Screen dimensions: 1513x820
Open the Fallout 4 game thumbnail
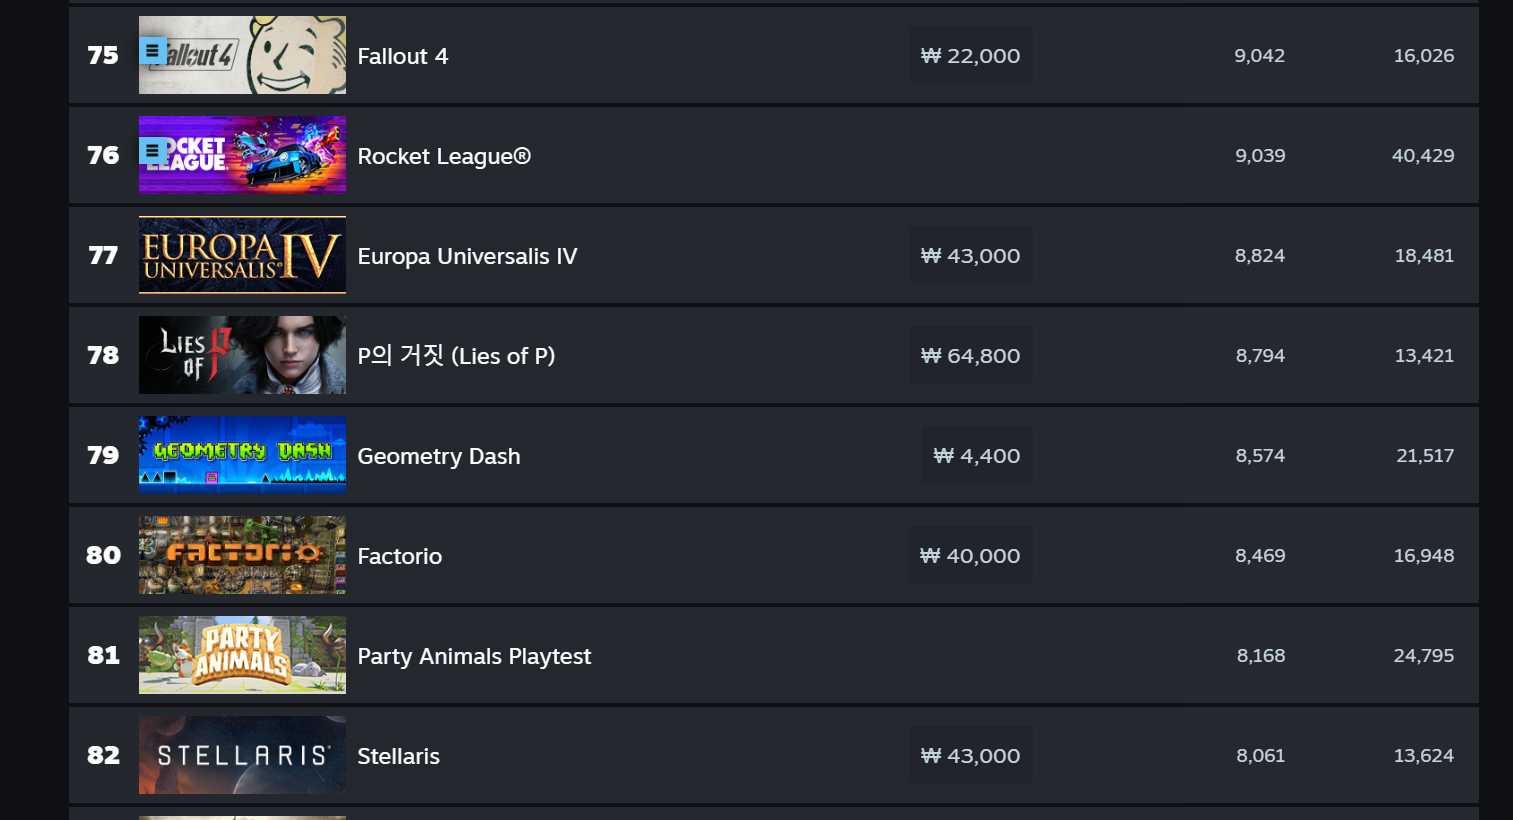(242, 55)
